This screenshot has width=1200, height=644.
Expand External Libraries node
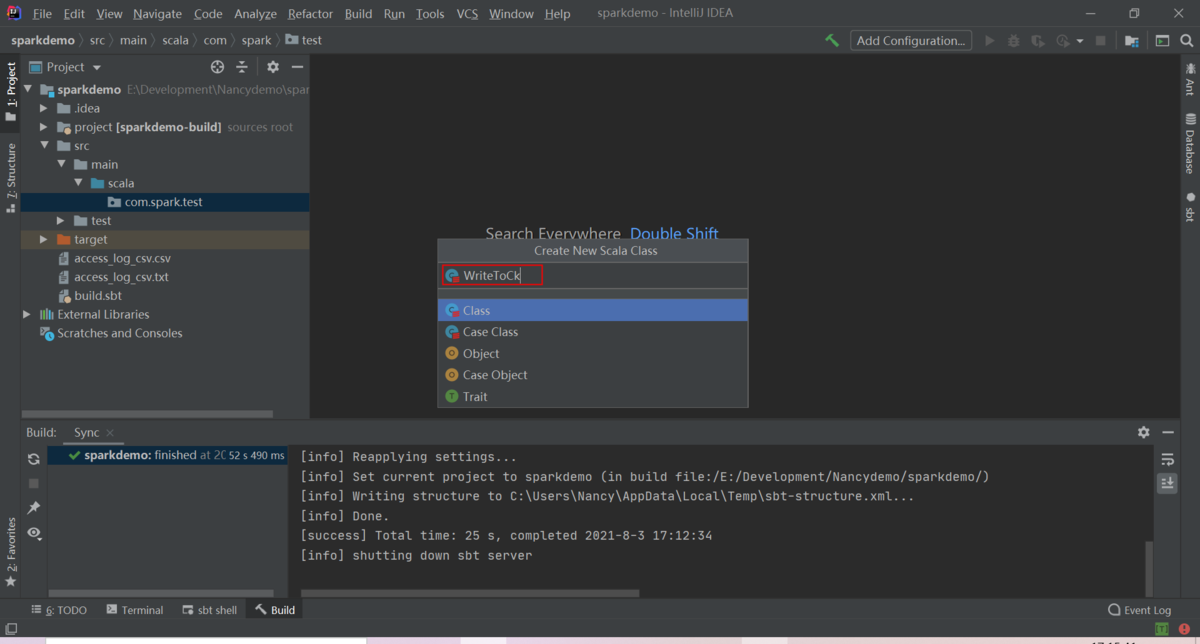(x=28, y=314)
